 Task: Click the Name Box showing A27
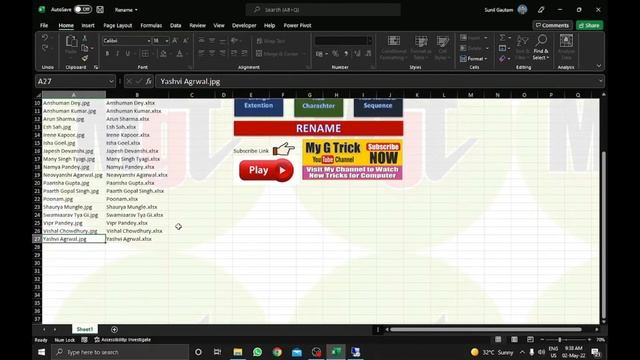(76, 81)
